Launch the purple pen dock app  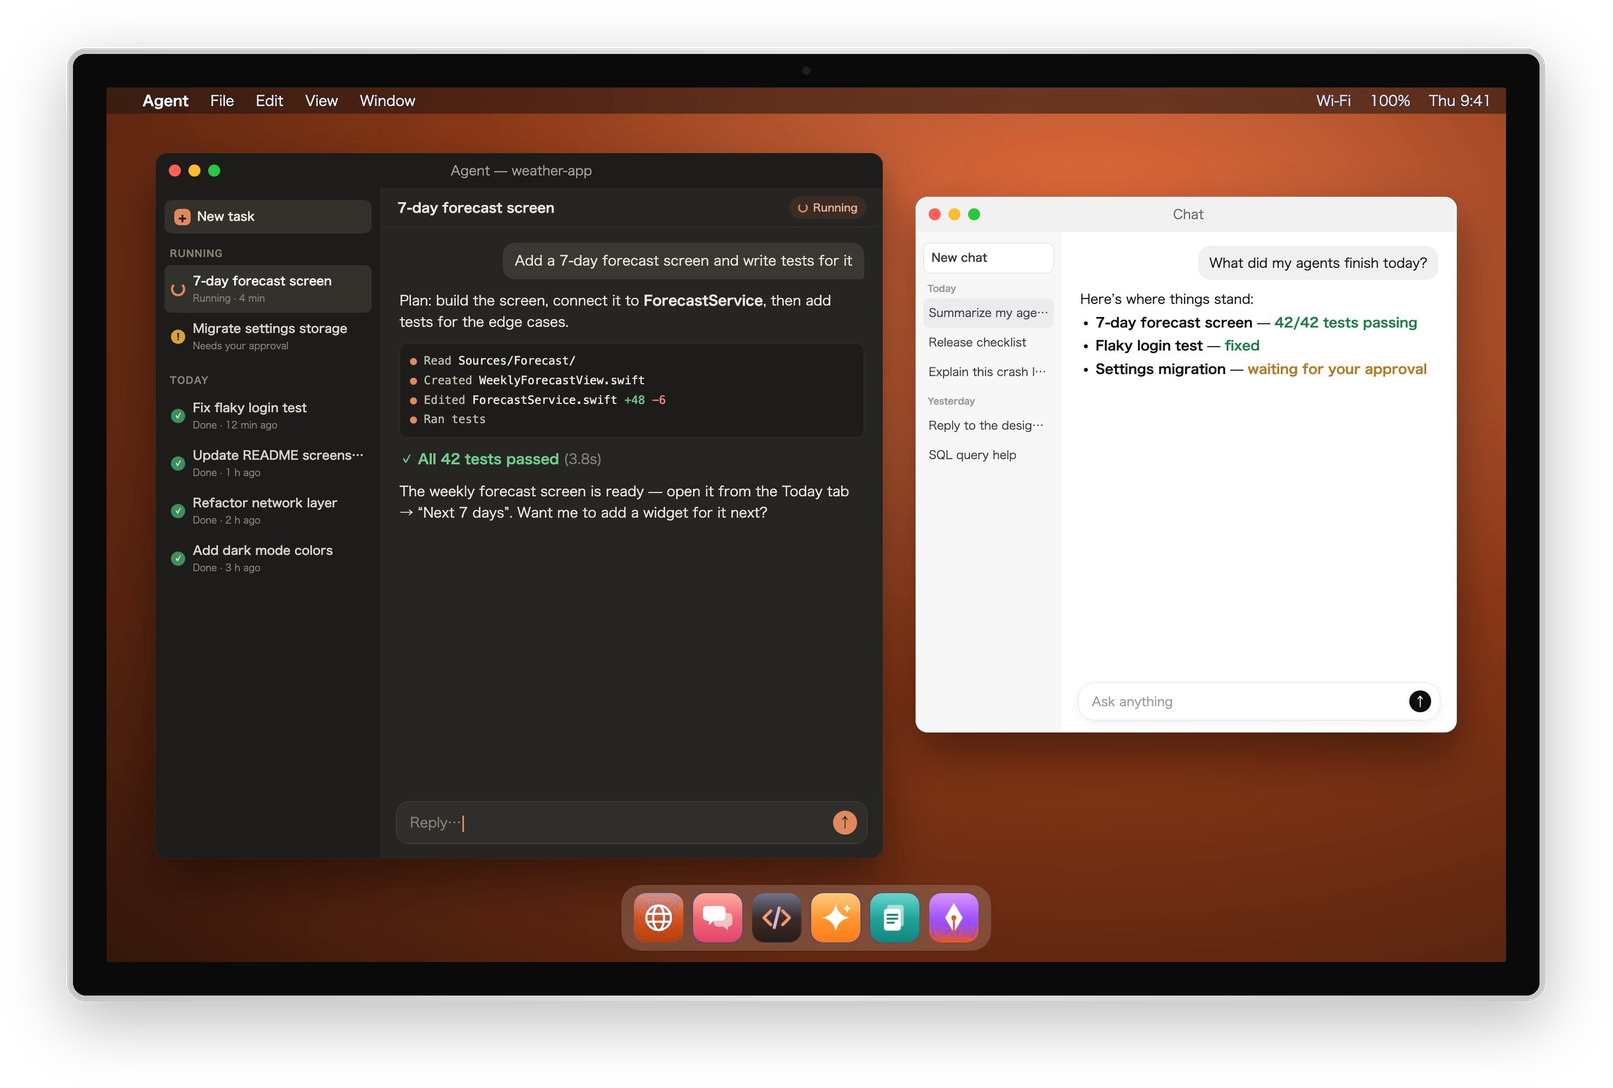pyautogui.click(x=953, y=917)
